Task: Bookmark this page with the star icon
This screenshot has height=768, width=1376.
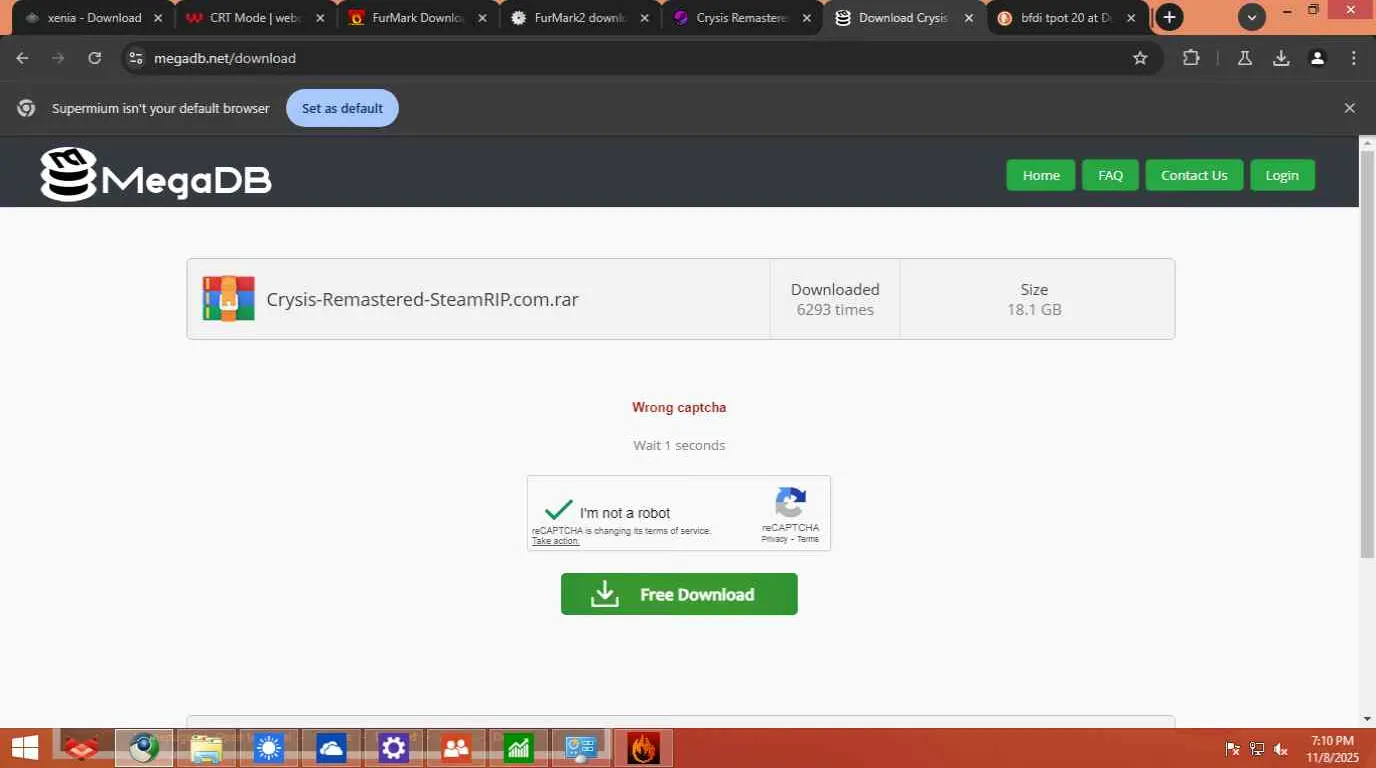Action: pyautogui.click(x=1140, y=58)
